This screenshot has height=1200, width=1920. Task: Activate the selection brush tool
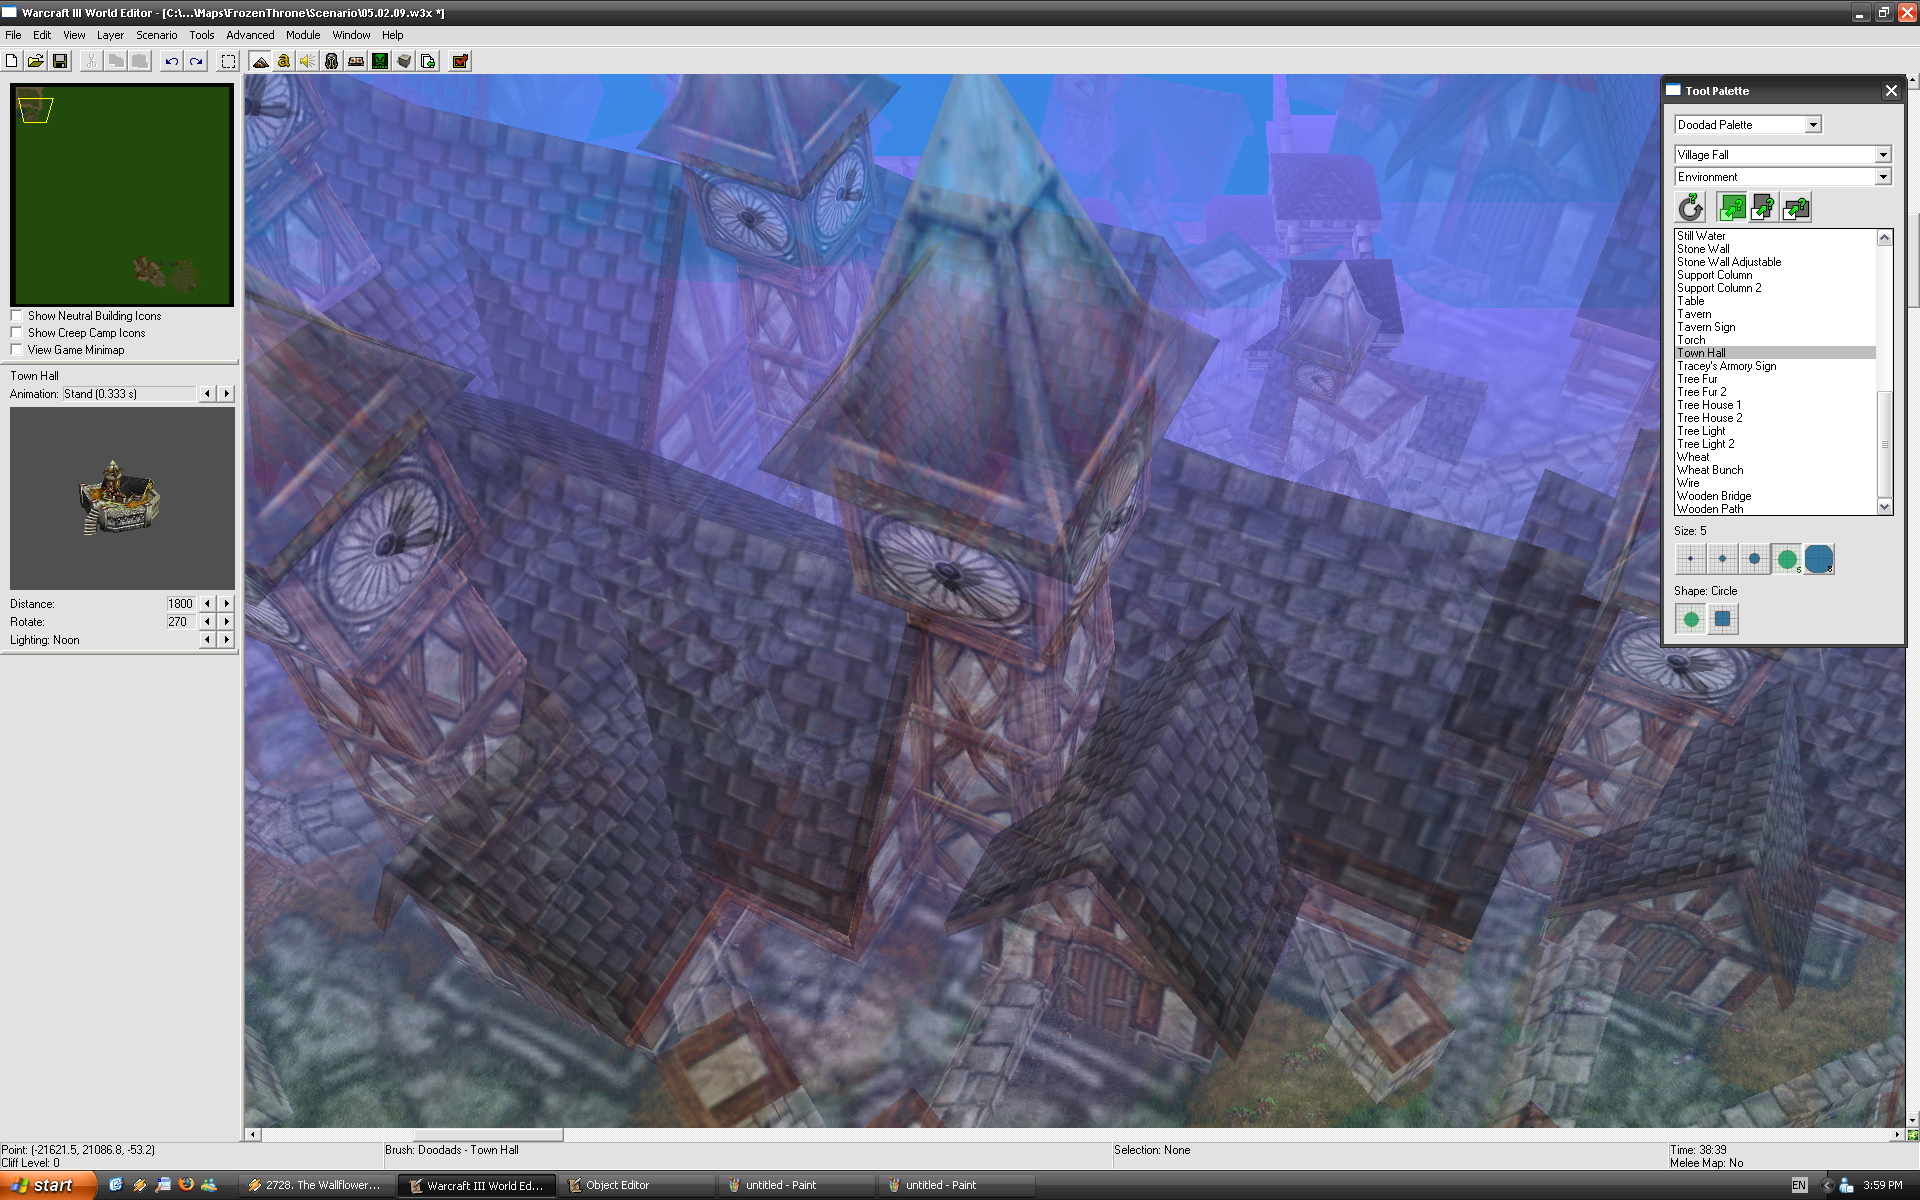(228, 61)
